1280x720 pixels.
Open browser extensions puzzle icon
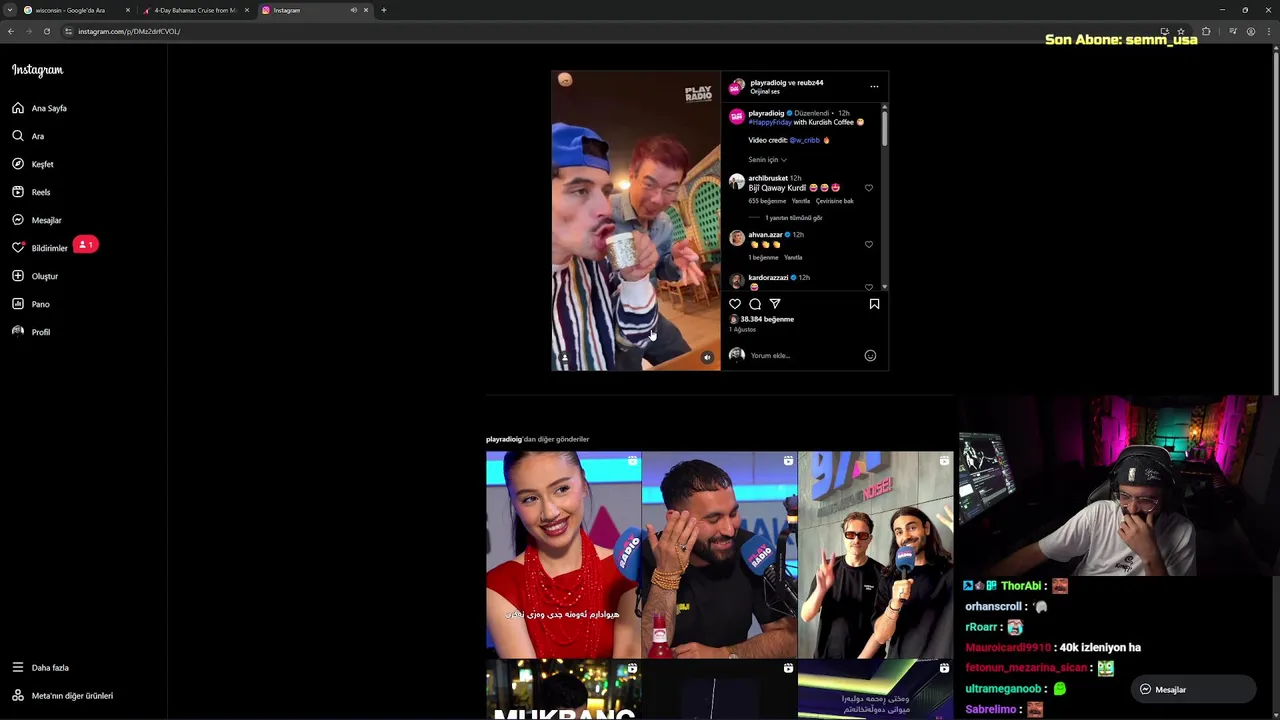[1206, 31]
